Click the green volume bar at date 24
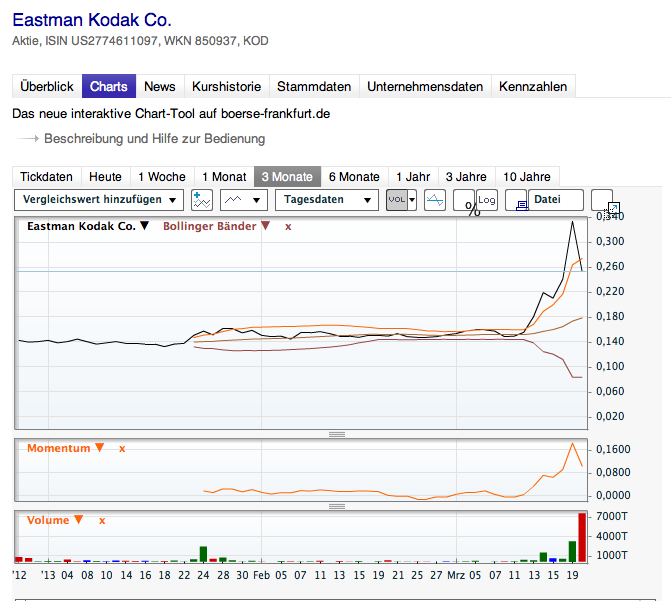 pos(203,554)
